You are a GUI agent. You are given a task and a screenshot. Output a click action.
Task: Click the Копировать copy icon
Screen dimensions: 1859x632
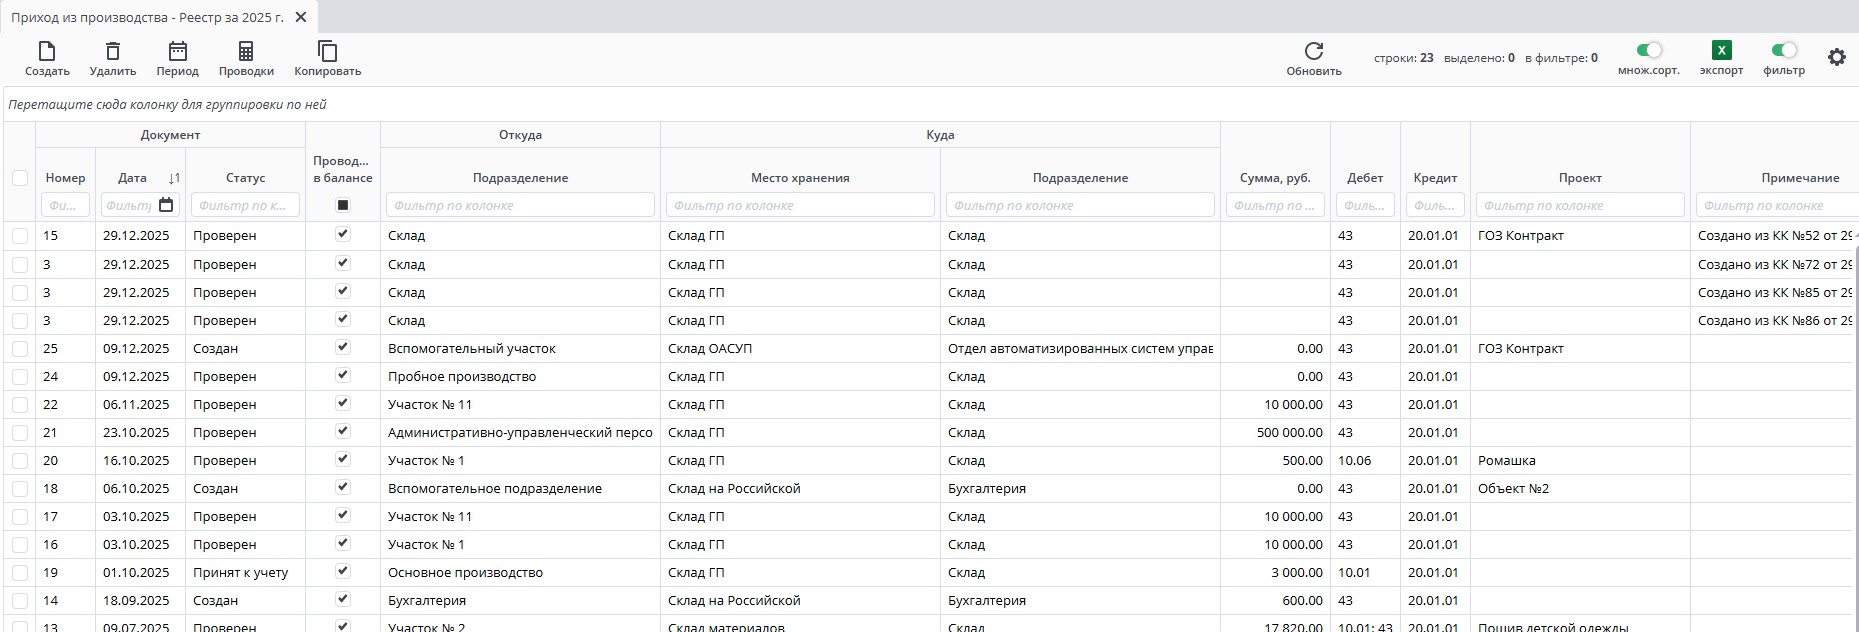coord(327,52)
